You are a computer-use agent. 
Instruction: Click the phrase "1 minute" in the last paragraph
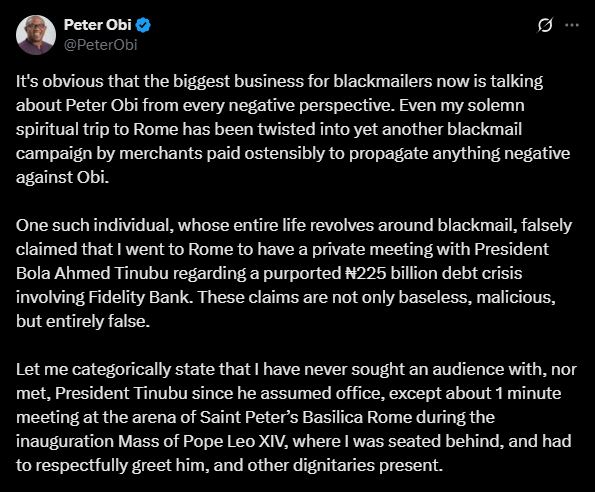[529, 393]
